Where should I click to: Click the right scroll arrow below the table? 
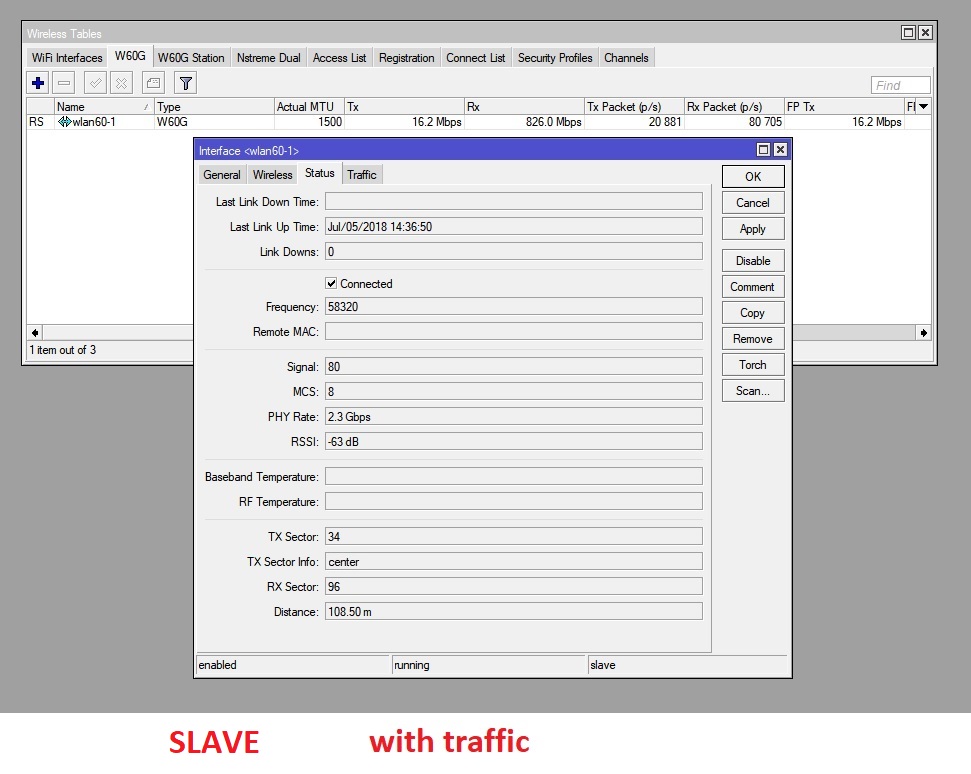921,331
